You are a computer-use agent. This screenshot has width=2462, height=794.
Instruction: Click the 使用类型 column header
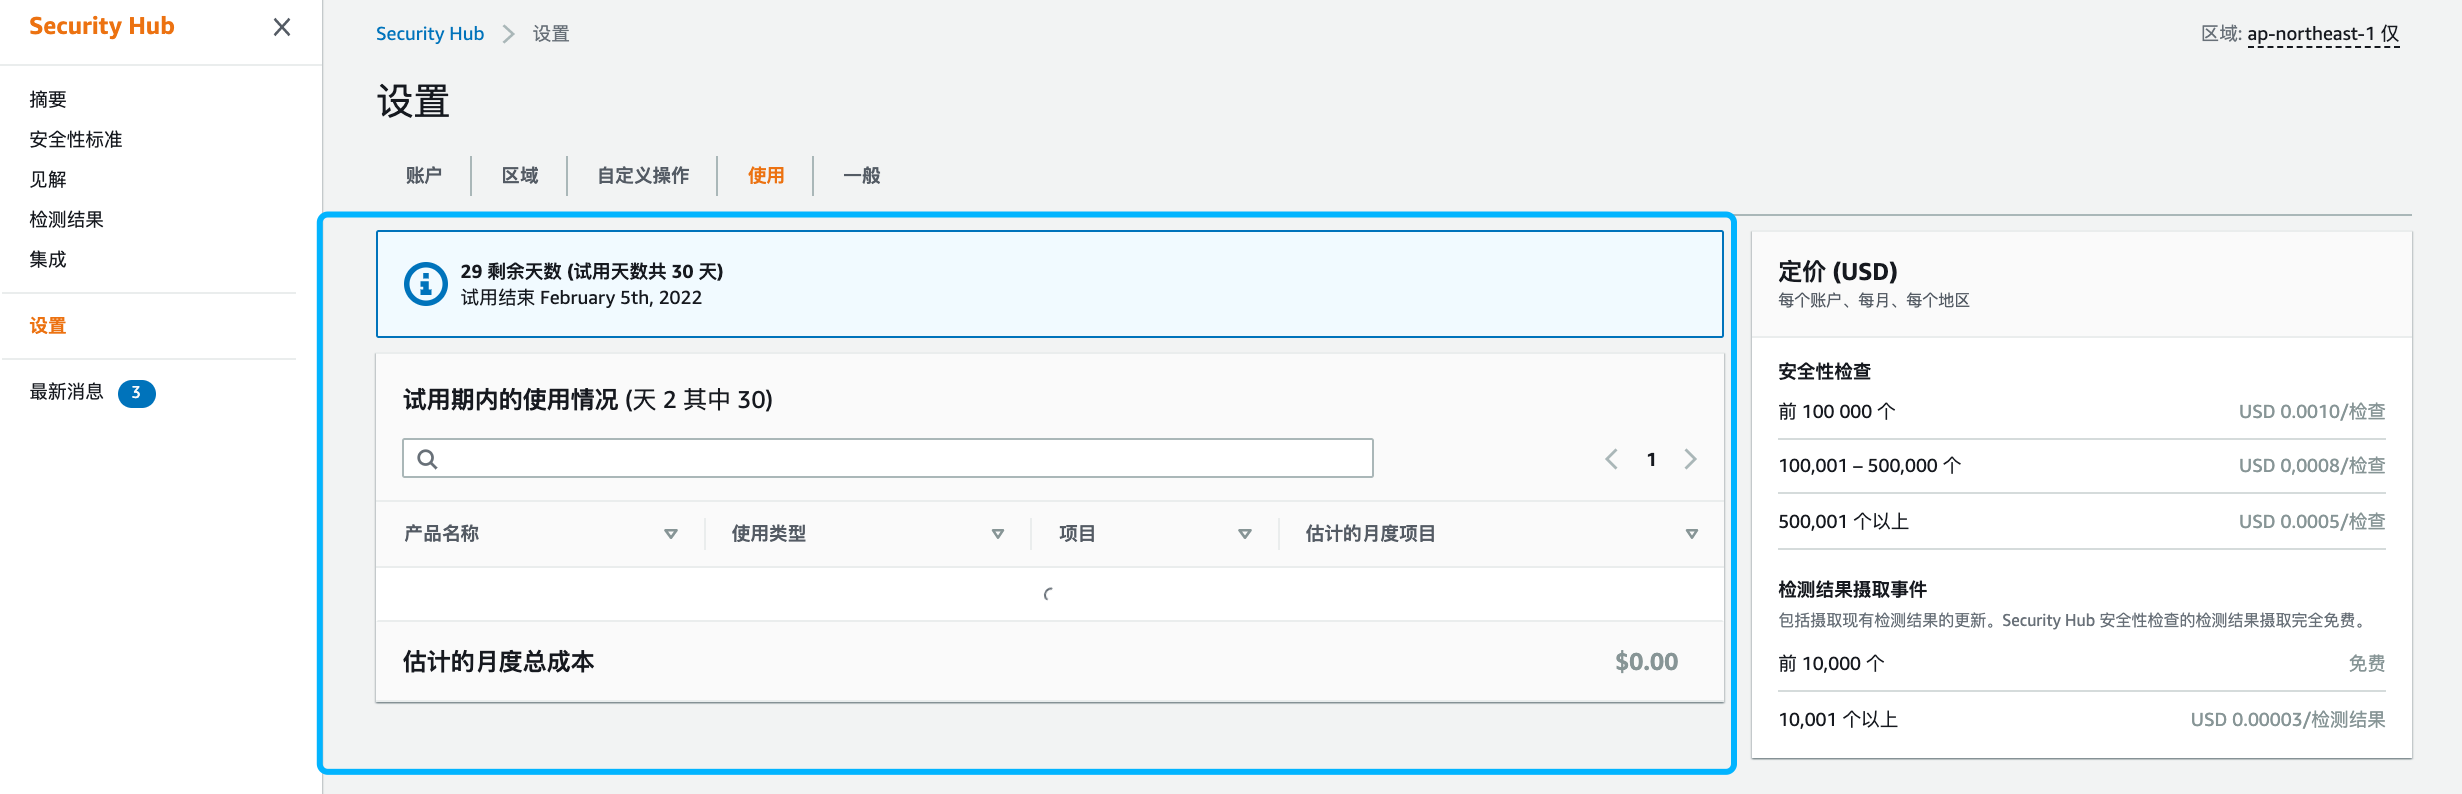coord(769,533)
